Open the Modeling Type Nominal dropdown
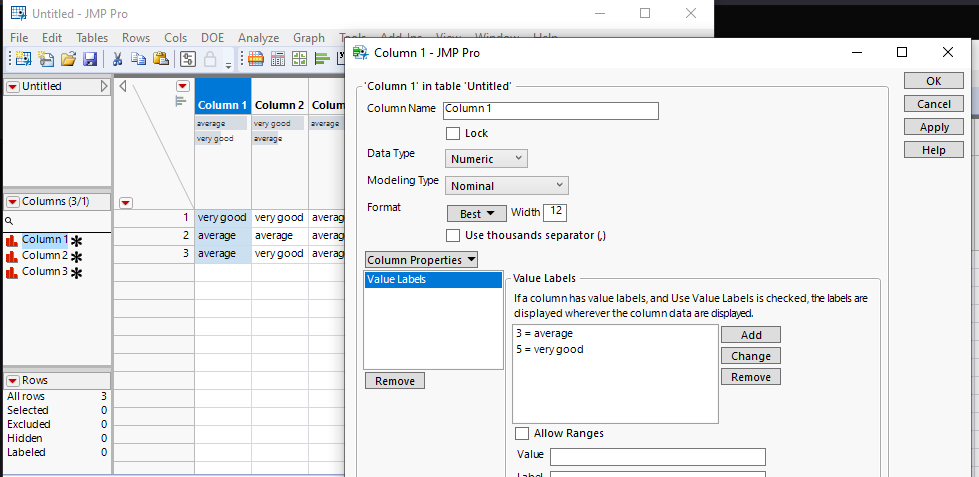979x477 pixels. (x=506, y=185)
